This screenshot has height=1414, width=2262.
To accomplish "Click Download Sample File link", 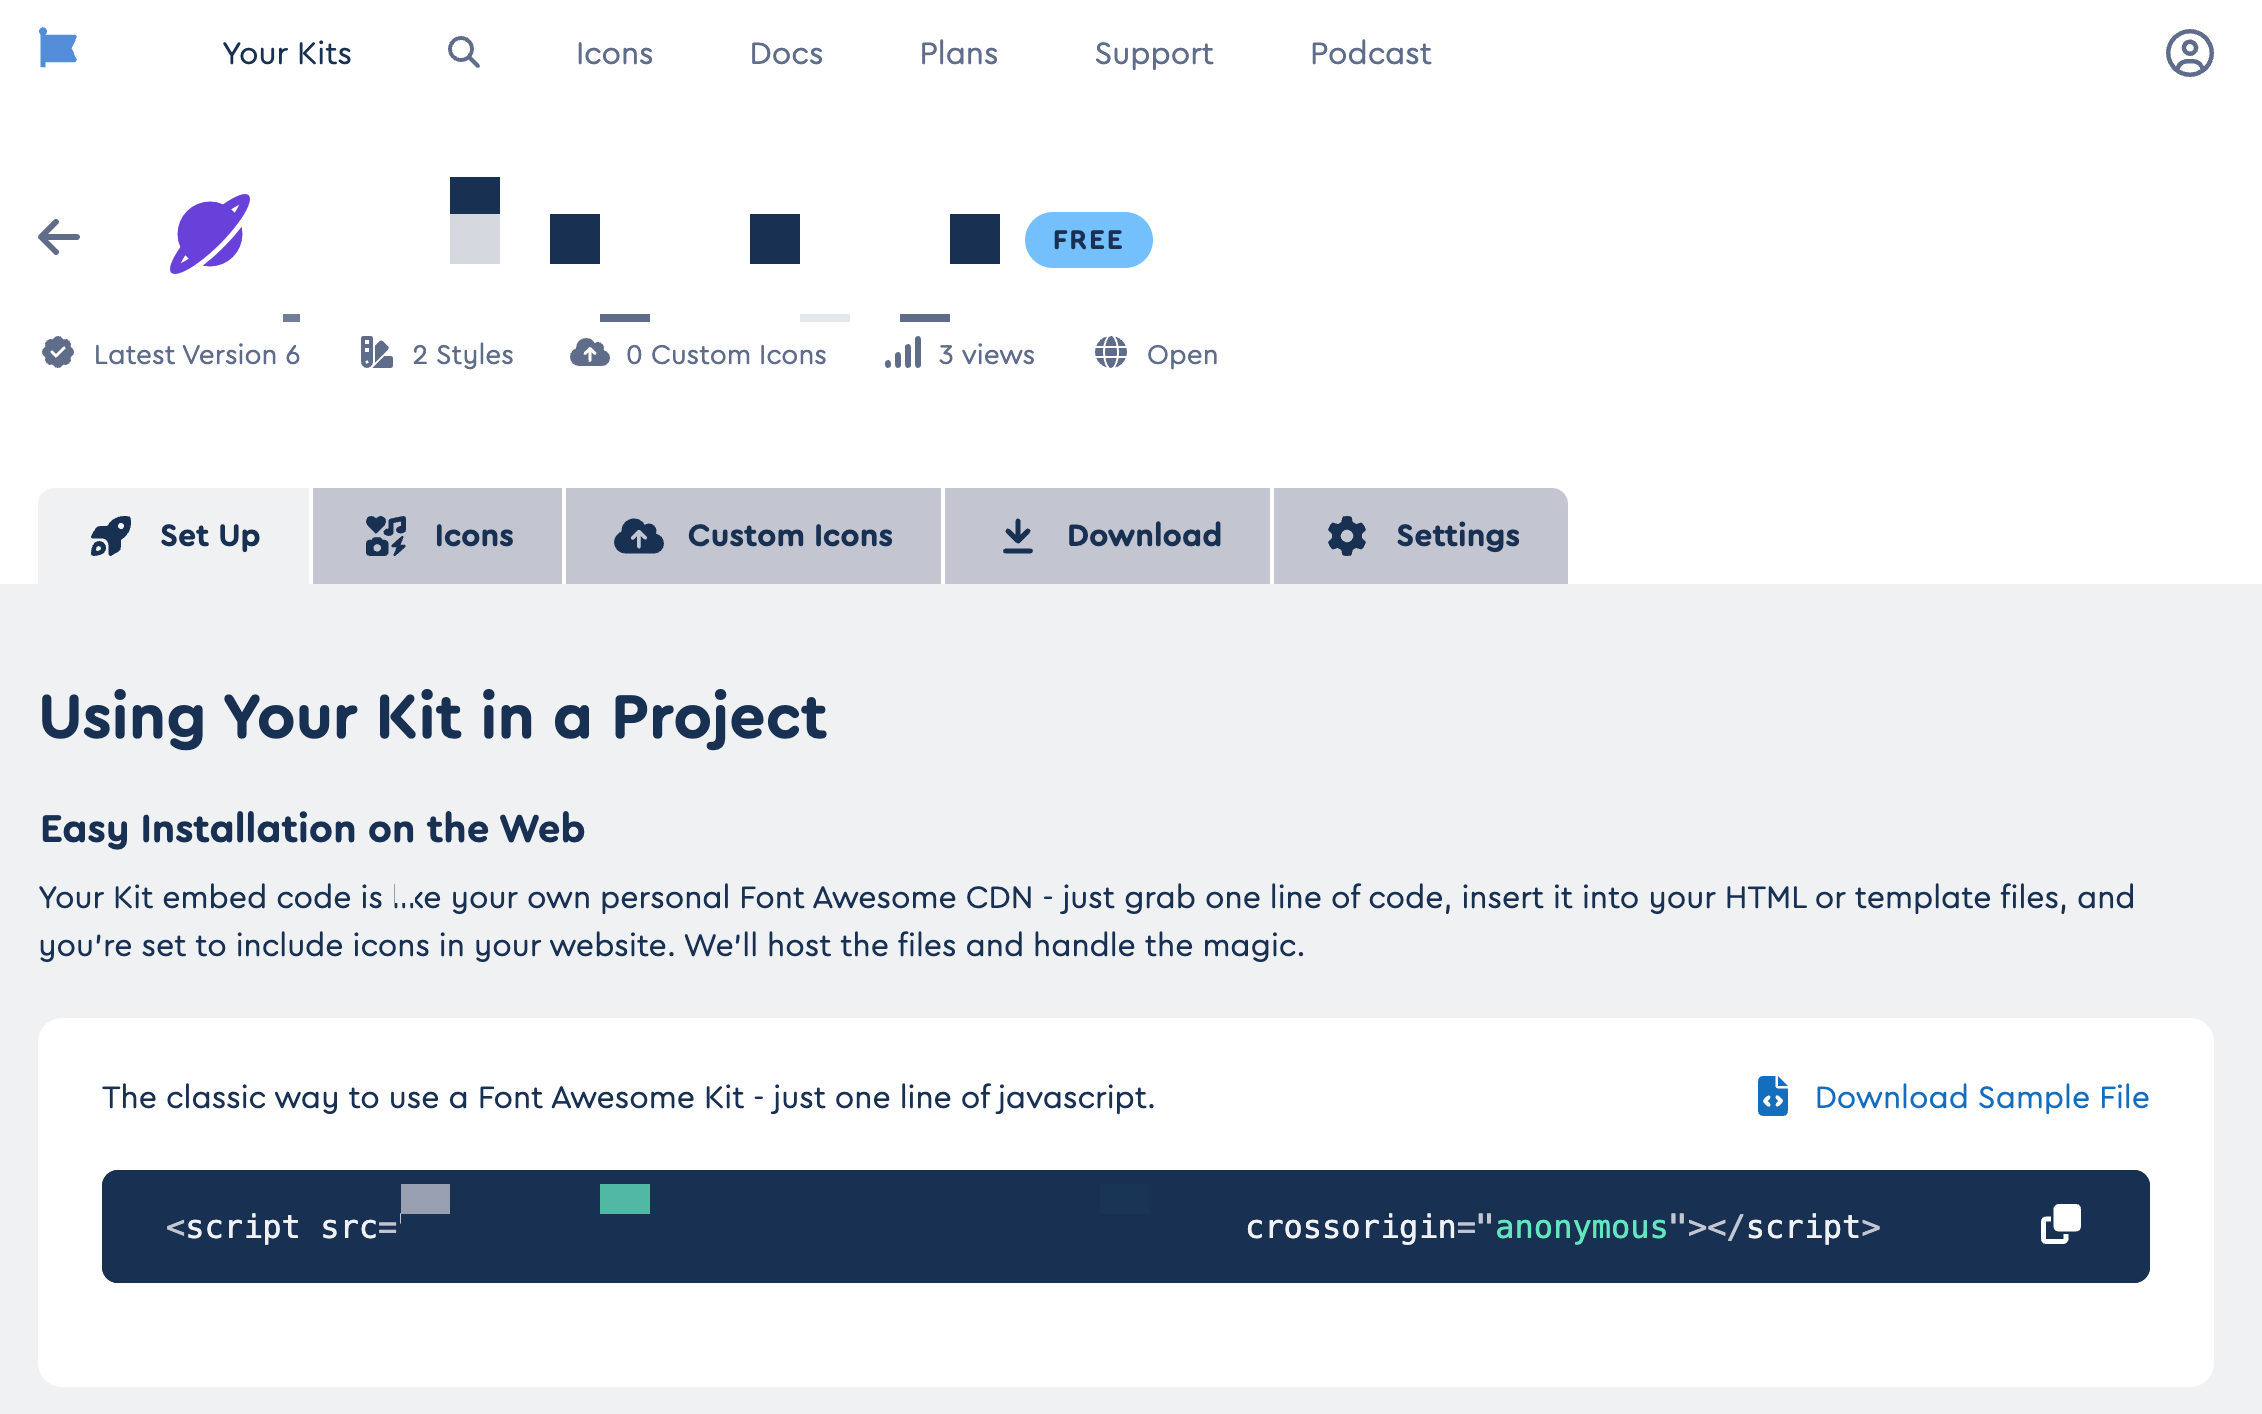I will click(1981, 1097).
